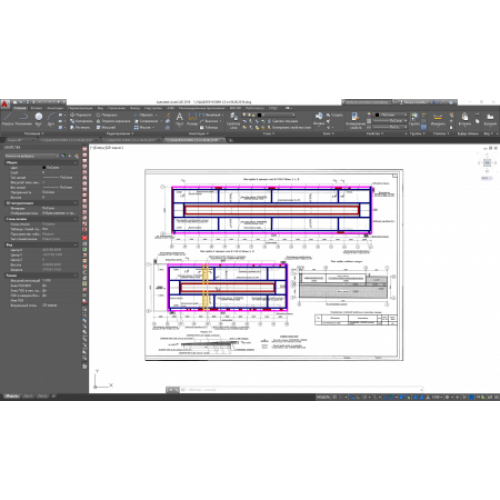Choose the Arc drawing tool
500x500 pixels.
click(51, 119)
